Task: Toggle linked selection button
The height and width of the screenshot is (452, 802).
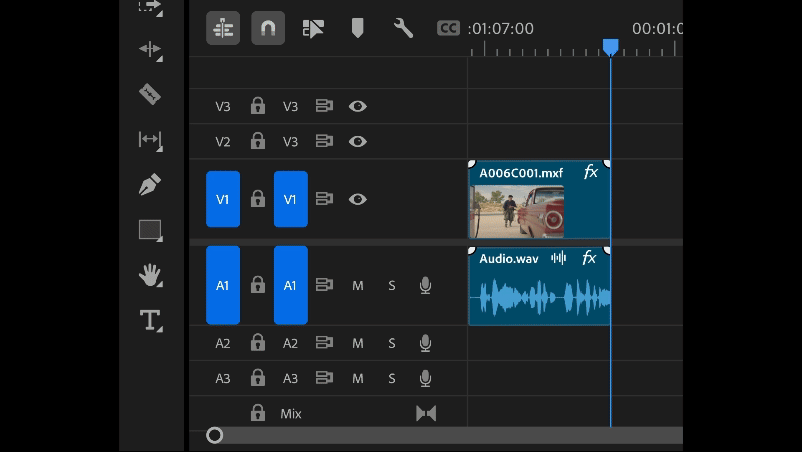Action: [x=313, y=28]
